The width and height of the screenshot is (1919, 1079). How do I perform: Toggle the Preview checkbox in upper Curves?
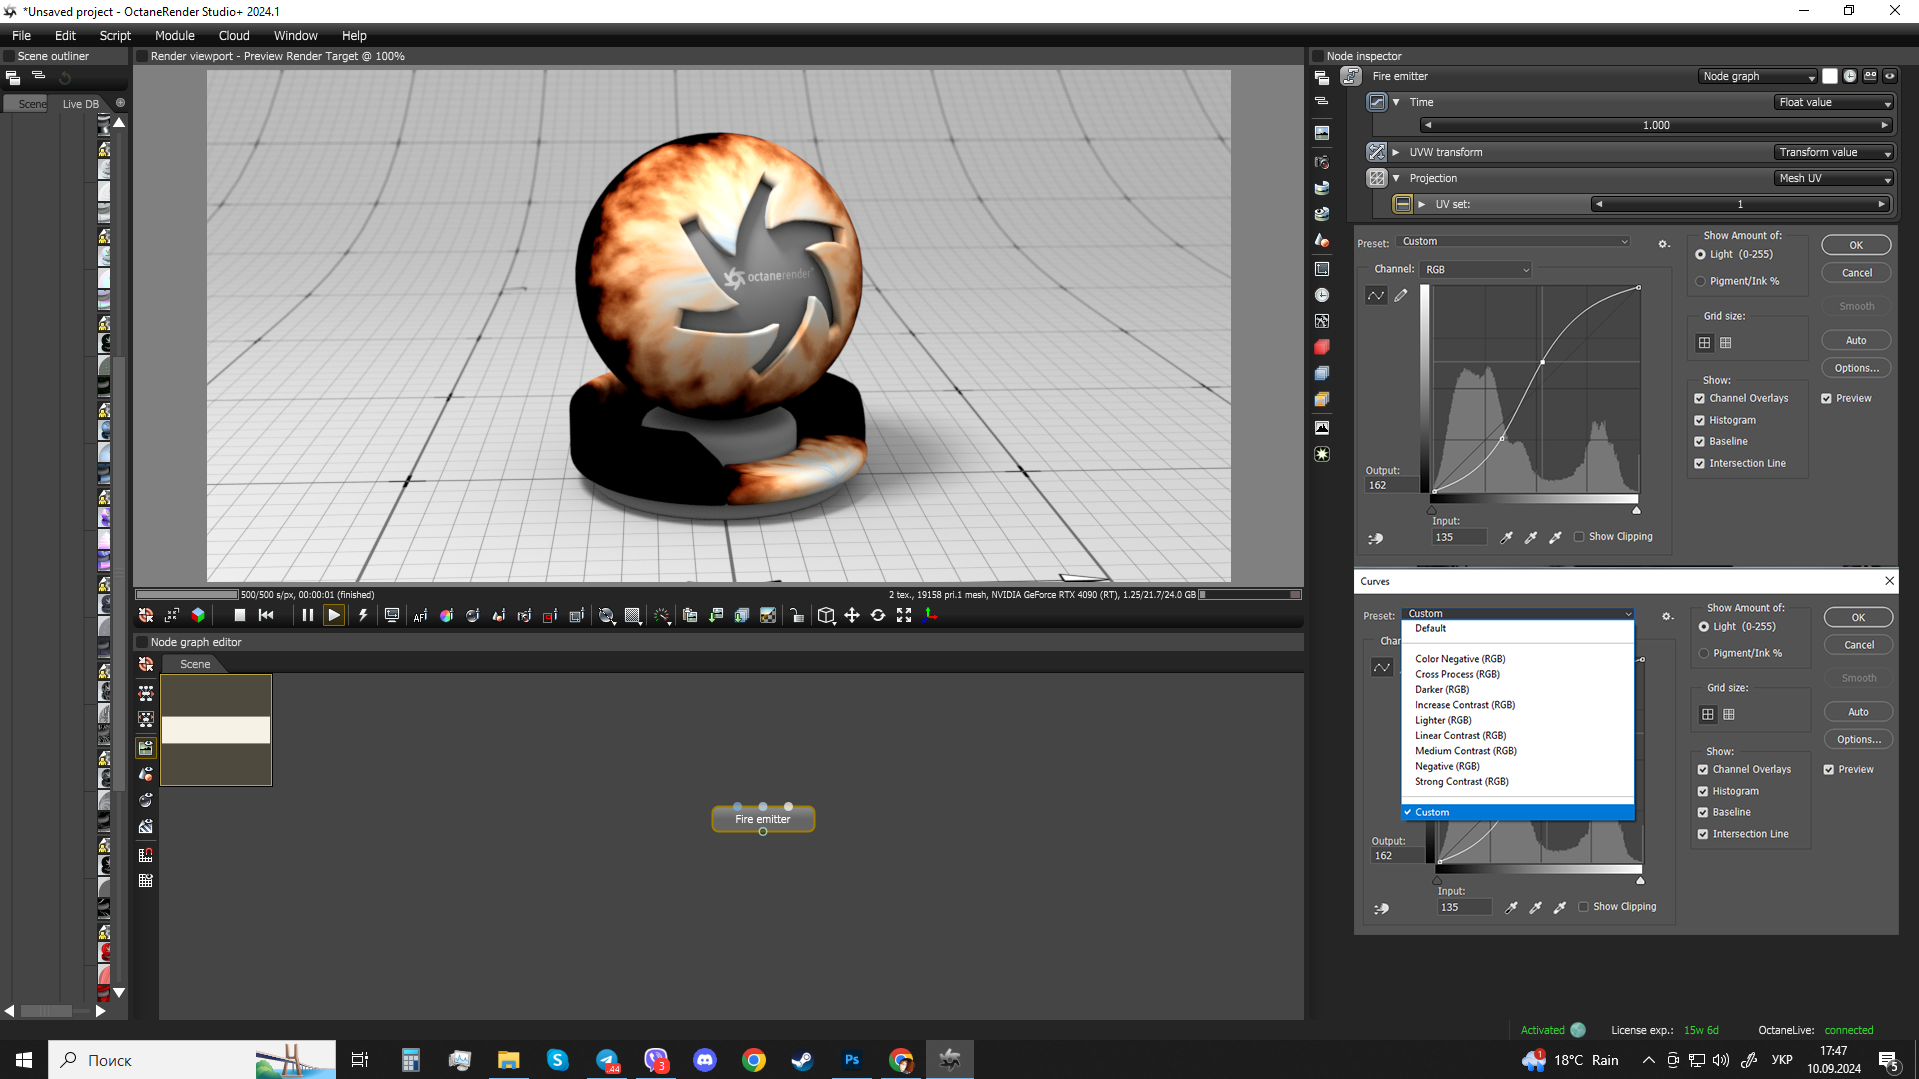1827,398
